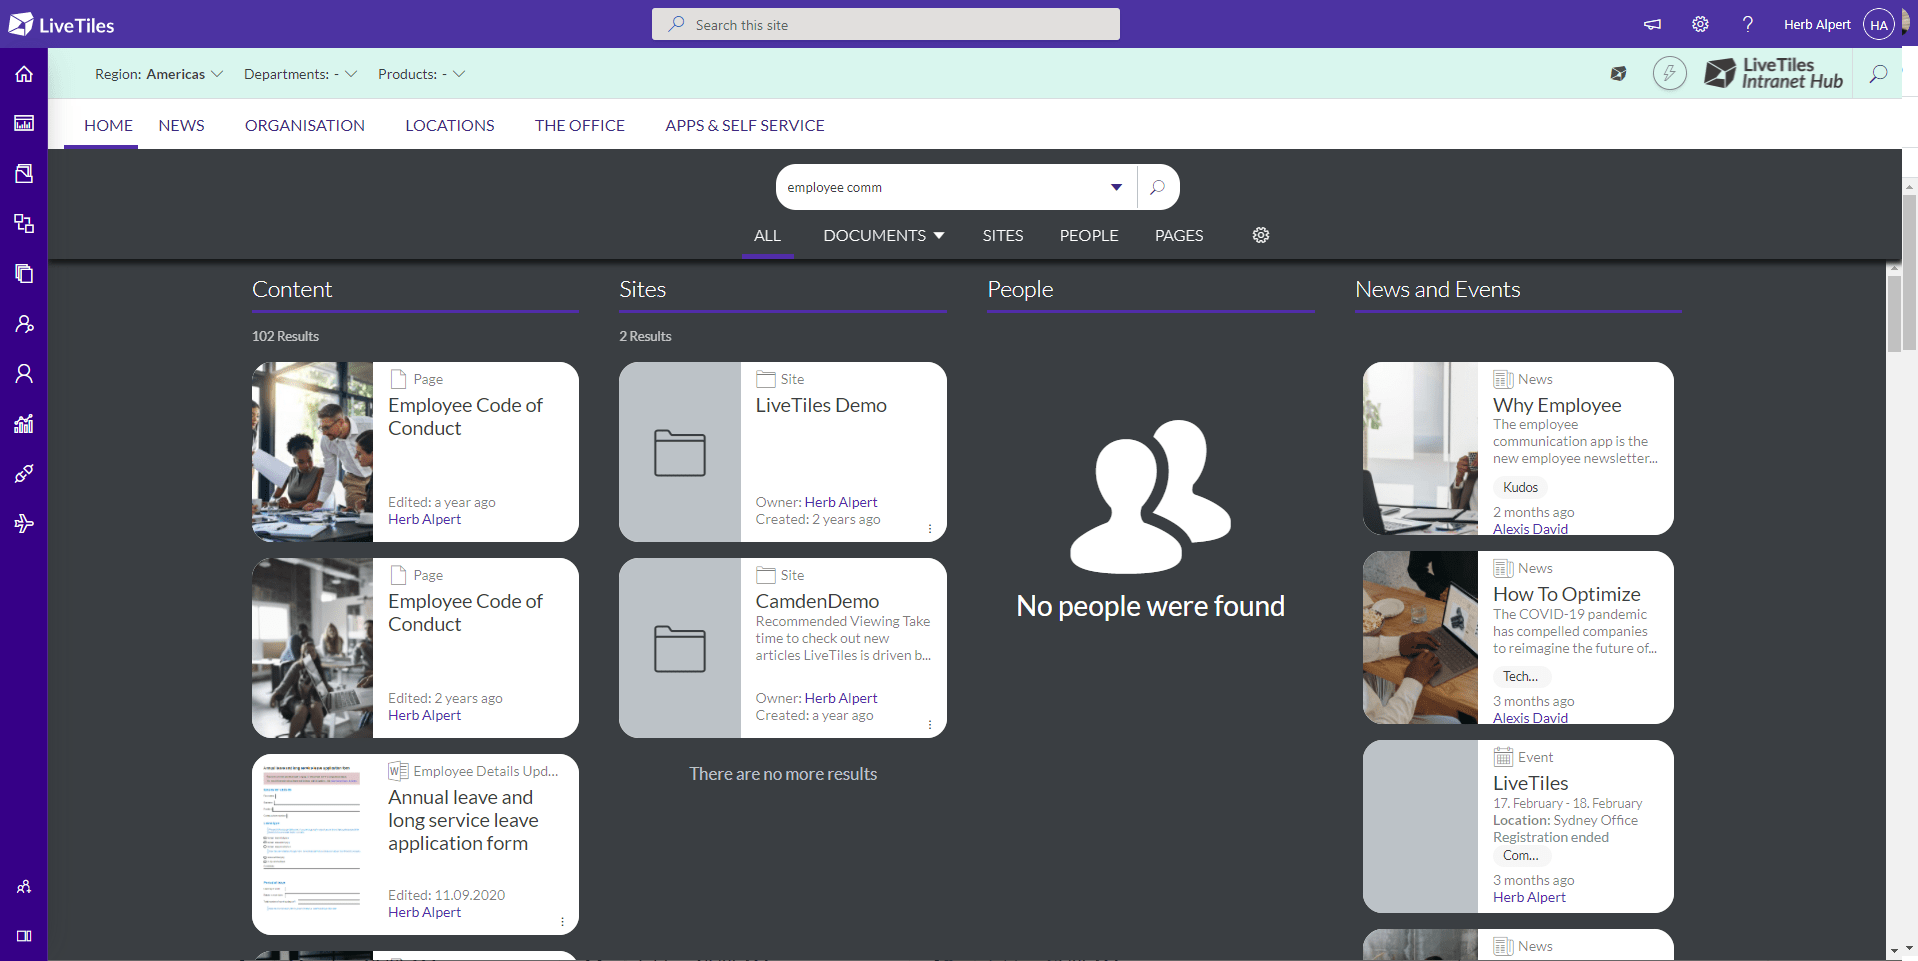Click the LiveTiles Intranet Hub logo
The image size is (1918, 961).
tap(1773, 73)
